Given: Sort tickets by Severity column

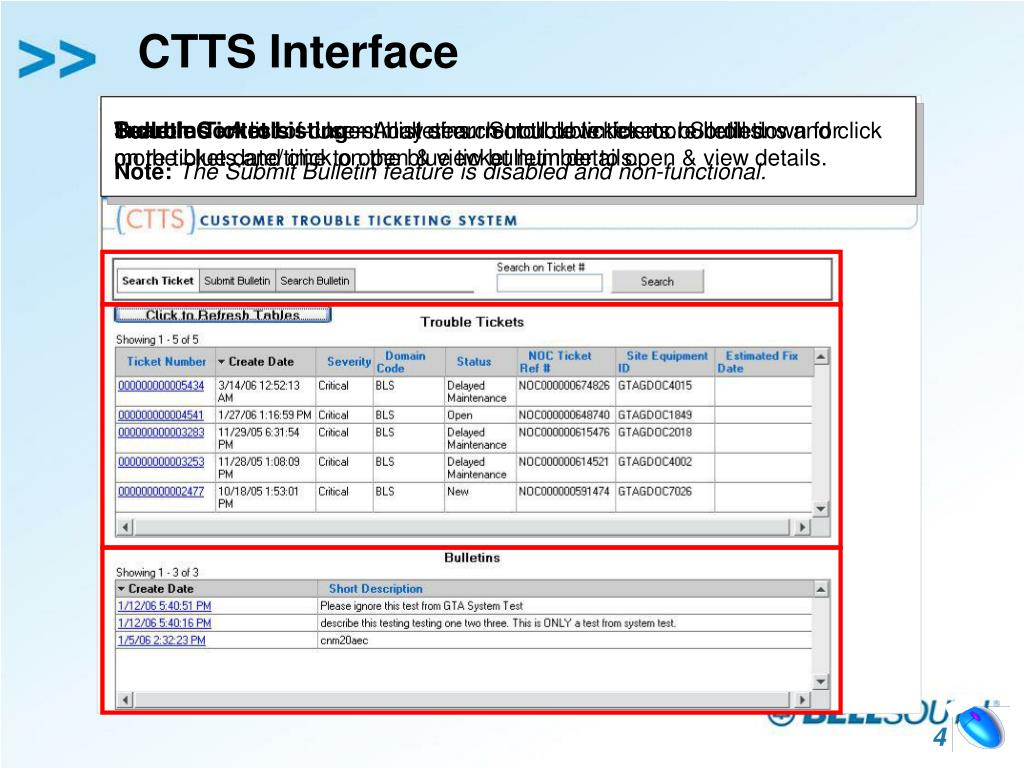Looking at the screenshot, I should pyautogui.click(x=349, y=362).
